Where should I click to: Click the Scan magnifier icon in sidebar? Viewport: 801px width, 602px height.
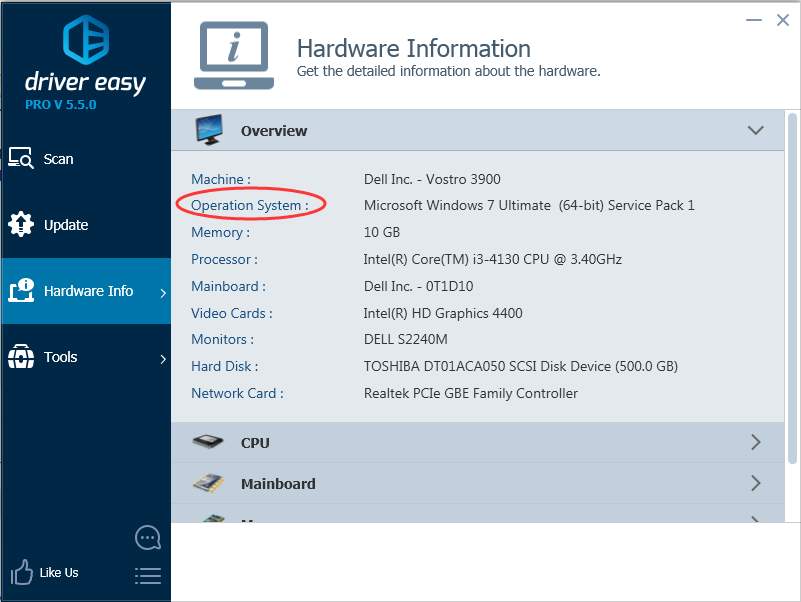(x=21, y=159)
